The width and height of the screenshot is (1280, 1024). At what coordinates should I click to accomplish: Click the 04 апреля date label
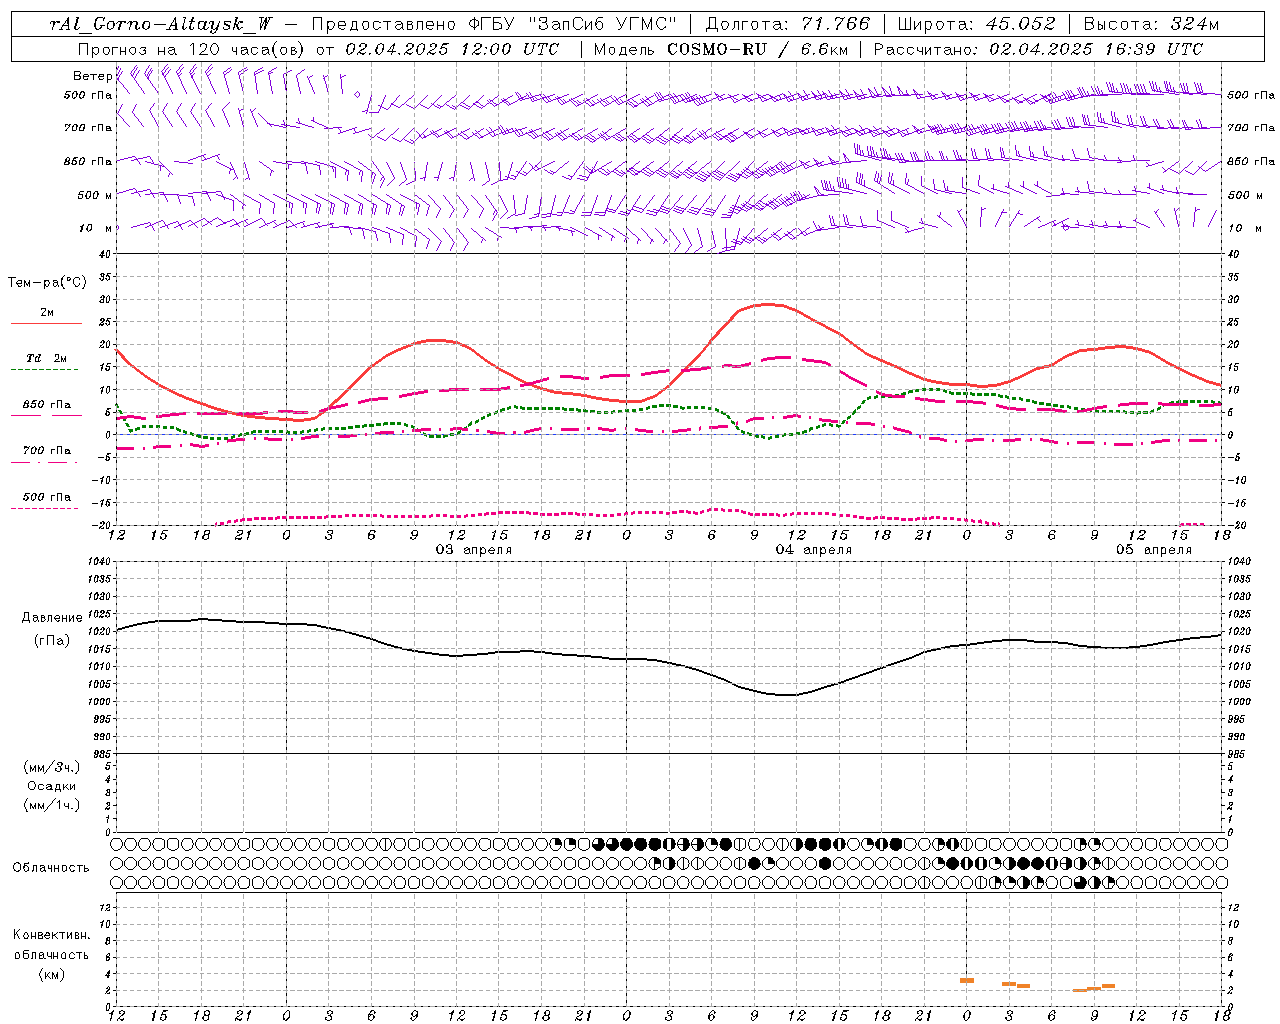[814, 550]
